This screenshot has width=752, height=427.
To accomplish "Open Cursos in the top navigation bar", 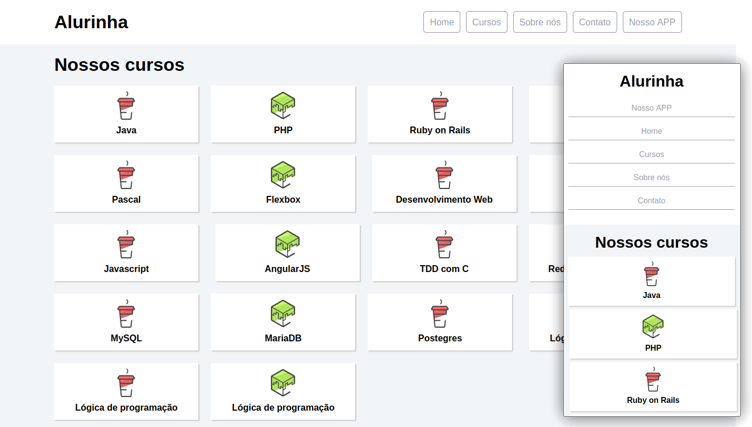I will pos(486,22).
